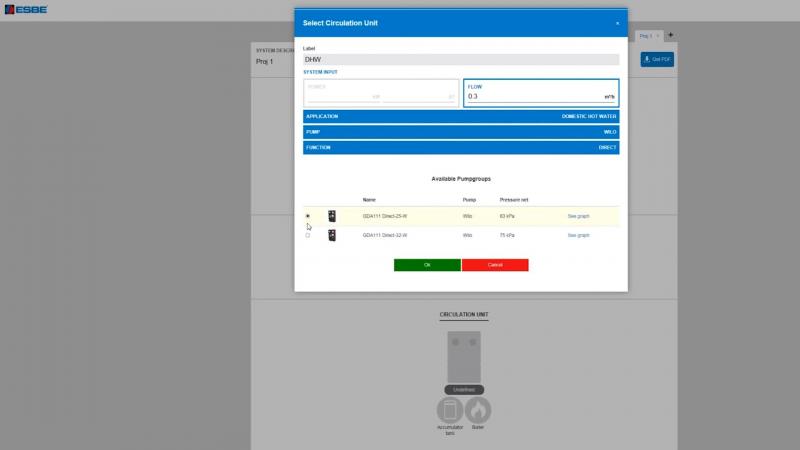See graph for GDA111 Direct-32-W
This screenshot has height=450, width=800.
578,235
